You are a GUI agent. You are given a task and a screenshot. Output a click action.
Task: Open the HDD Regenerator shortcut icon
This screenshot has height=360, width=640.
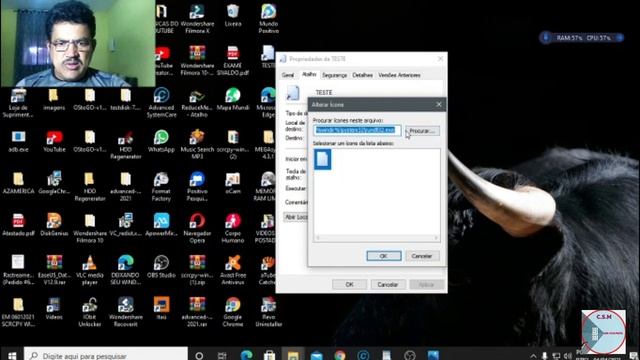point(126,144)
